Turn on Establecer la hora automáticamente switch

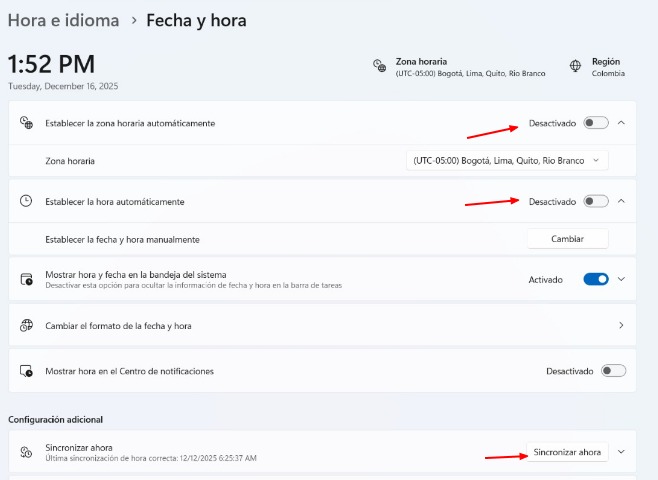596,201
